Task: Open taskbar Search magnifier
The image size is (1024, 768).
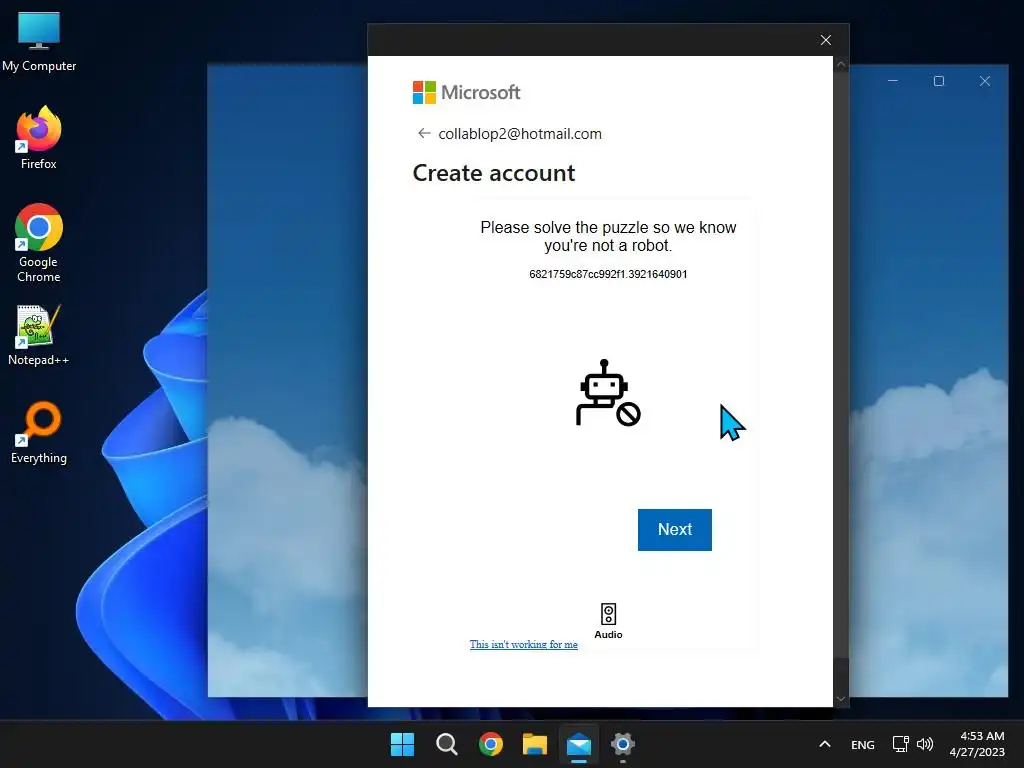Action: [x=447, y=744]
